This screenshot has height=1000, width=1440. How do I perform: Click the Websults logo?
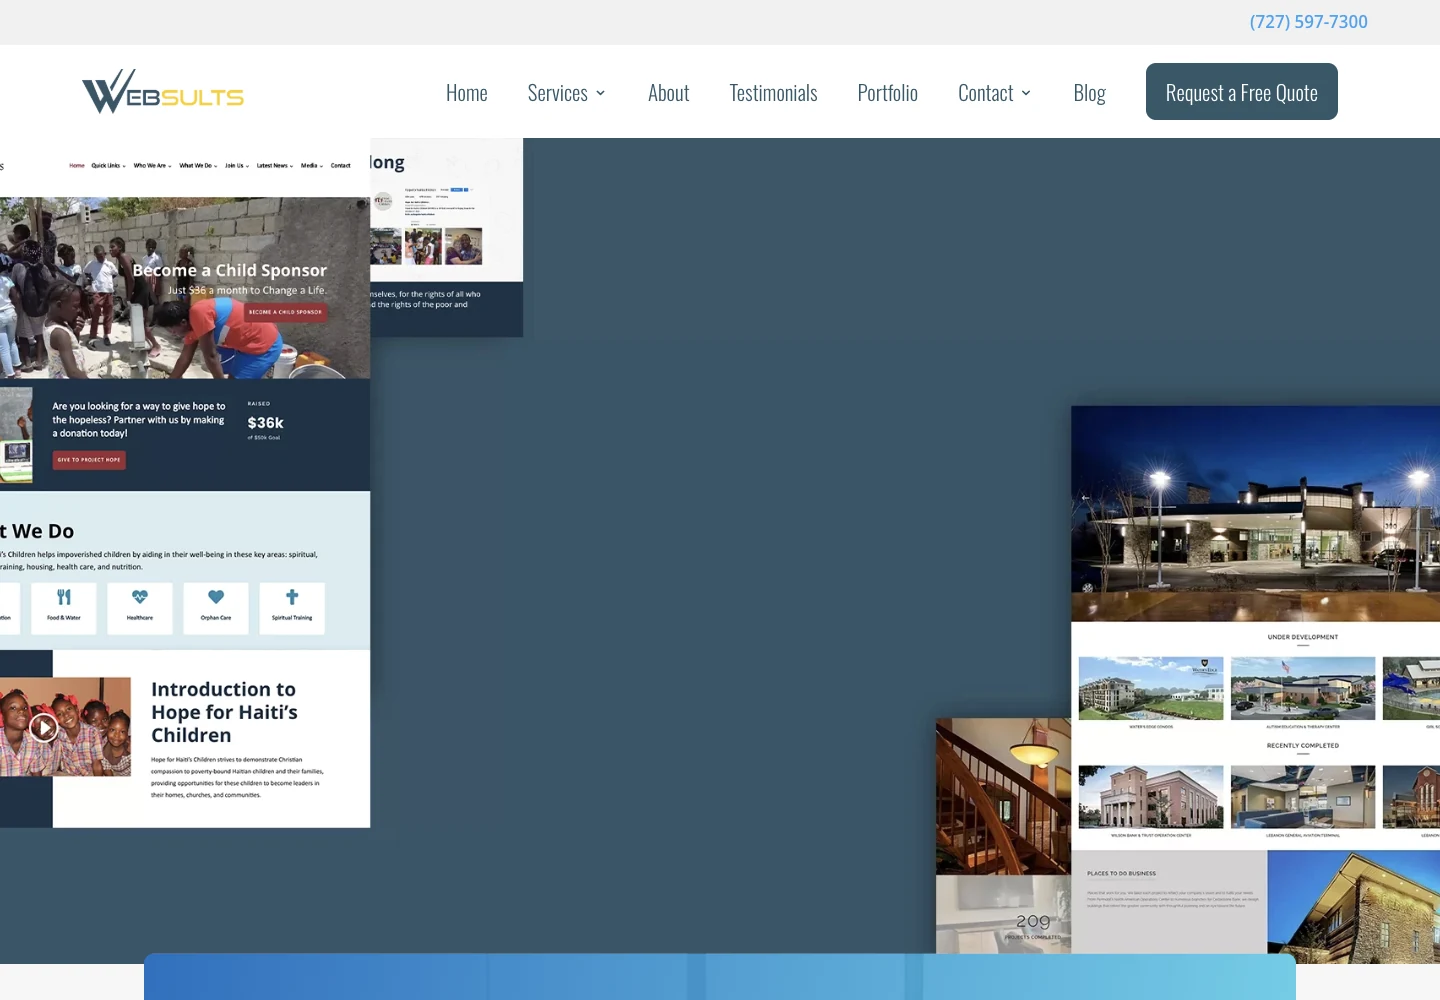[163, 91]
